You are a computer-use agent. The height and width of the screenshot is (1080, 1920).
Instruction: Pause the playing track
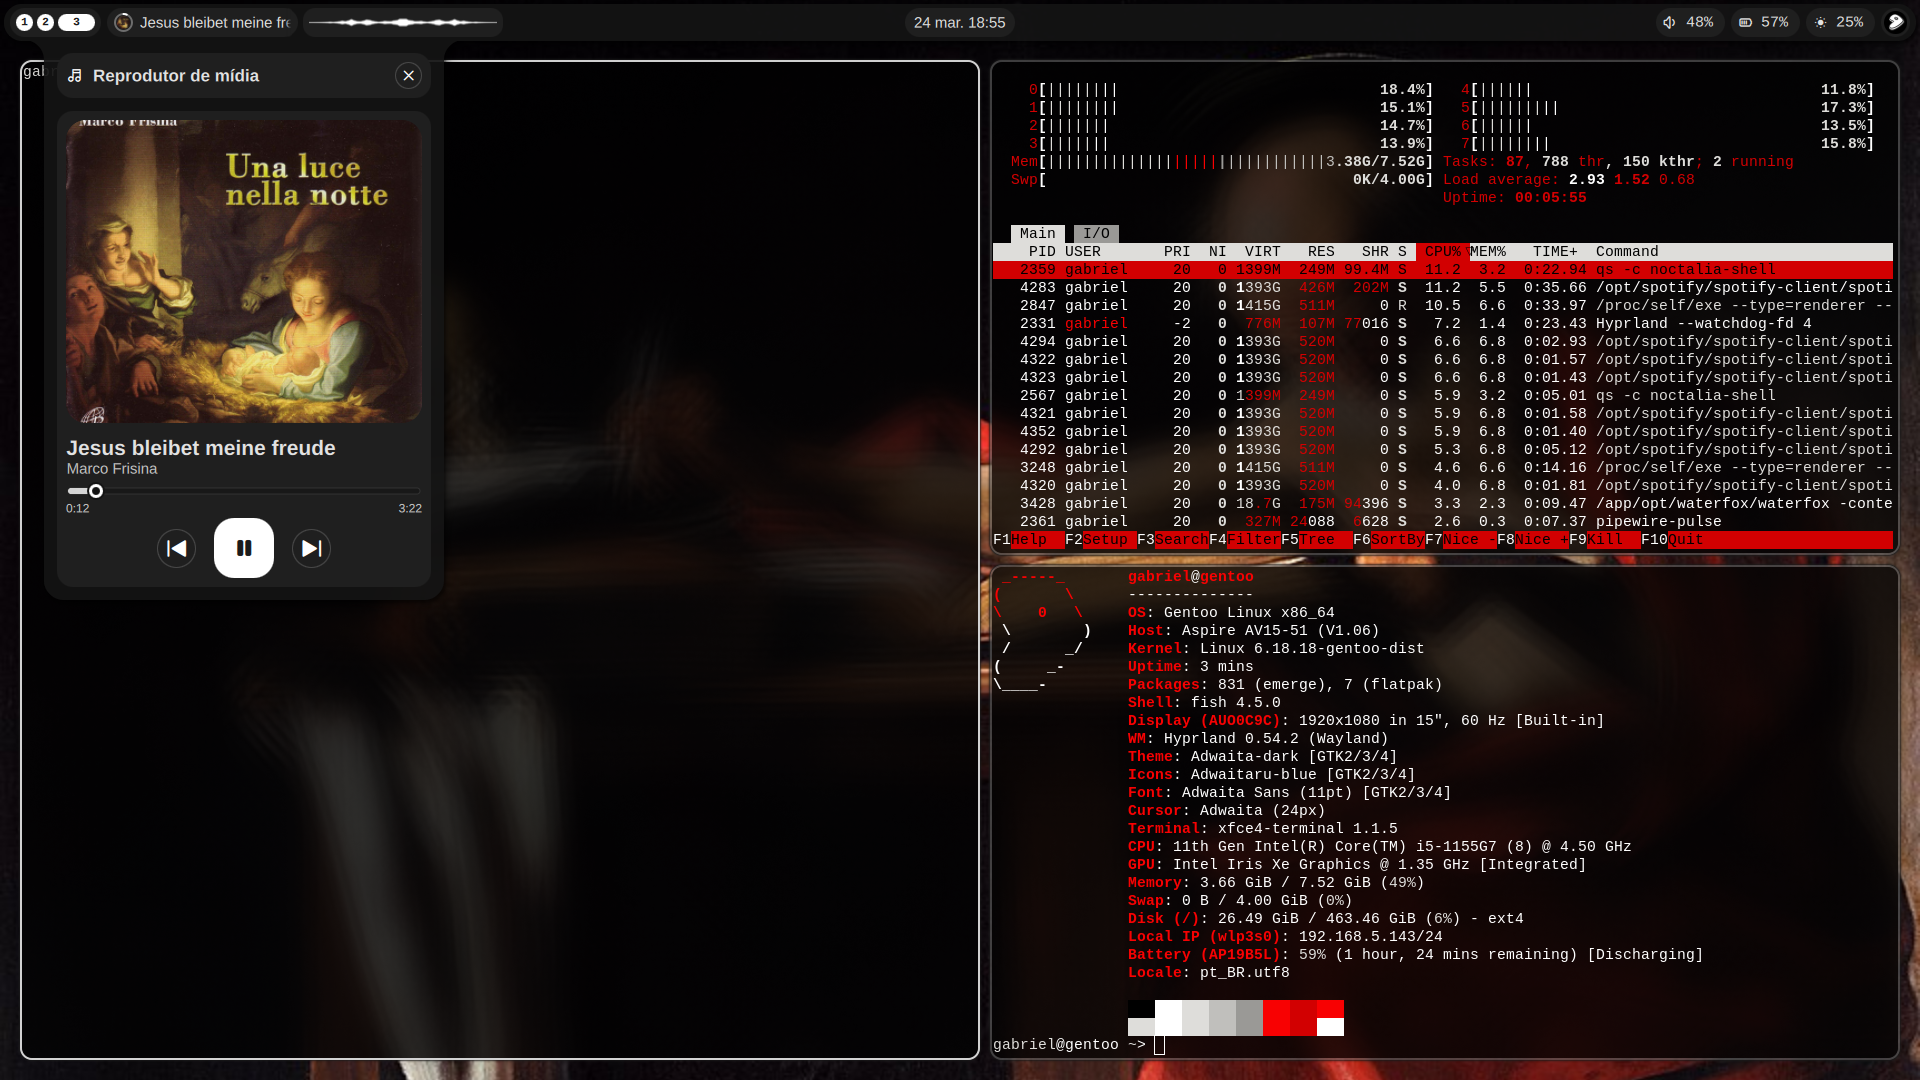coord(243,548)
